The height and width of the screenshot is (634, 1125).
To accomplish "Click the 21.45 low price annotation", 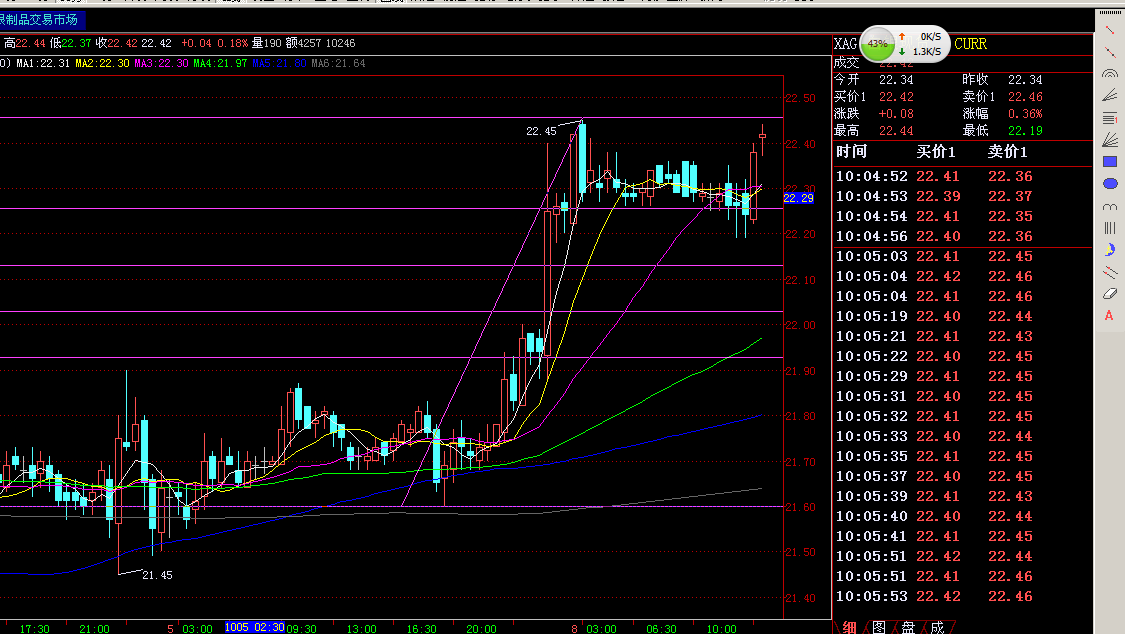I will tap(157, 575).
